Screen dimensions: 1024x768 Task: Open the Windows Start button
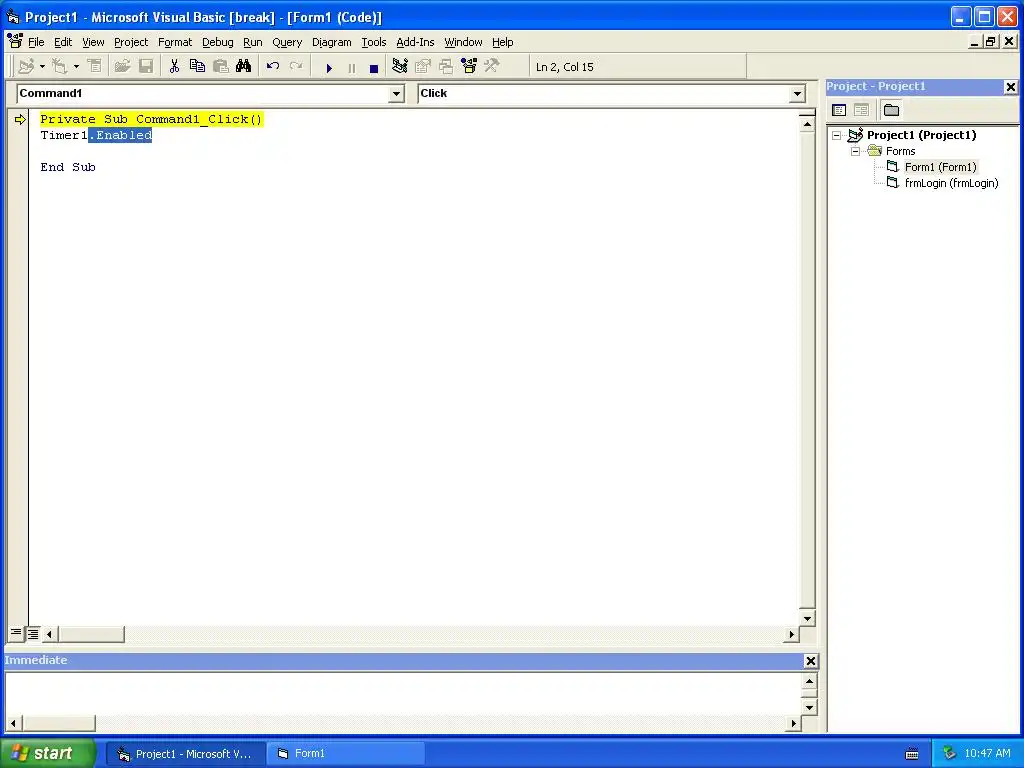[x=47, y=754]
